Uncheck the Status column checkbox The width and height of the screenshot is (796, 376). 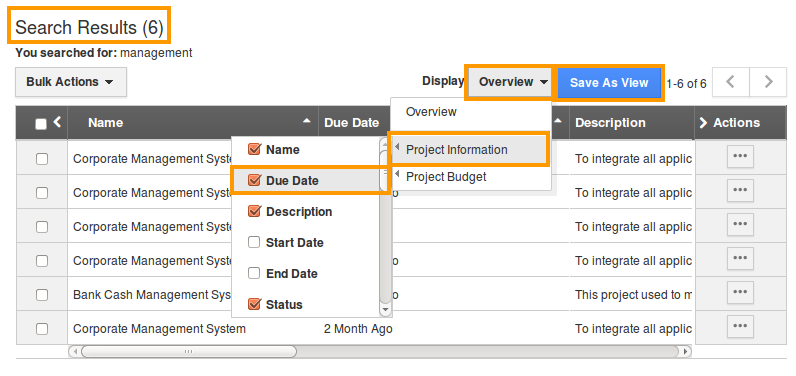click(254, 304)
